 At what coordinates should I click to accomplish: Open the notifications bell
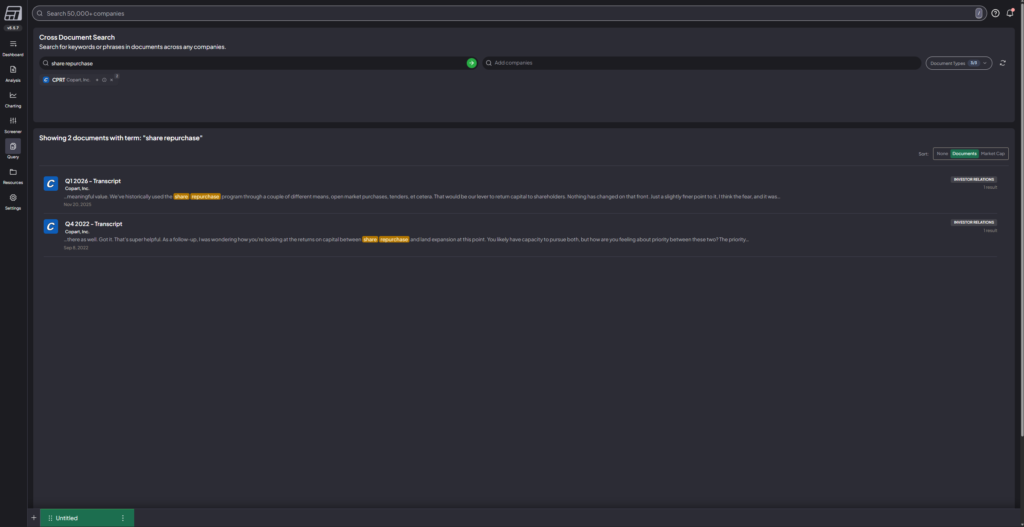(x=1010, y=13)
